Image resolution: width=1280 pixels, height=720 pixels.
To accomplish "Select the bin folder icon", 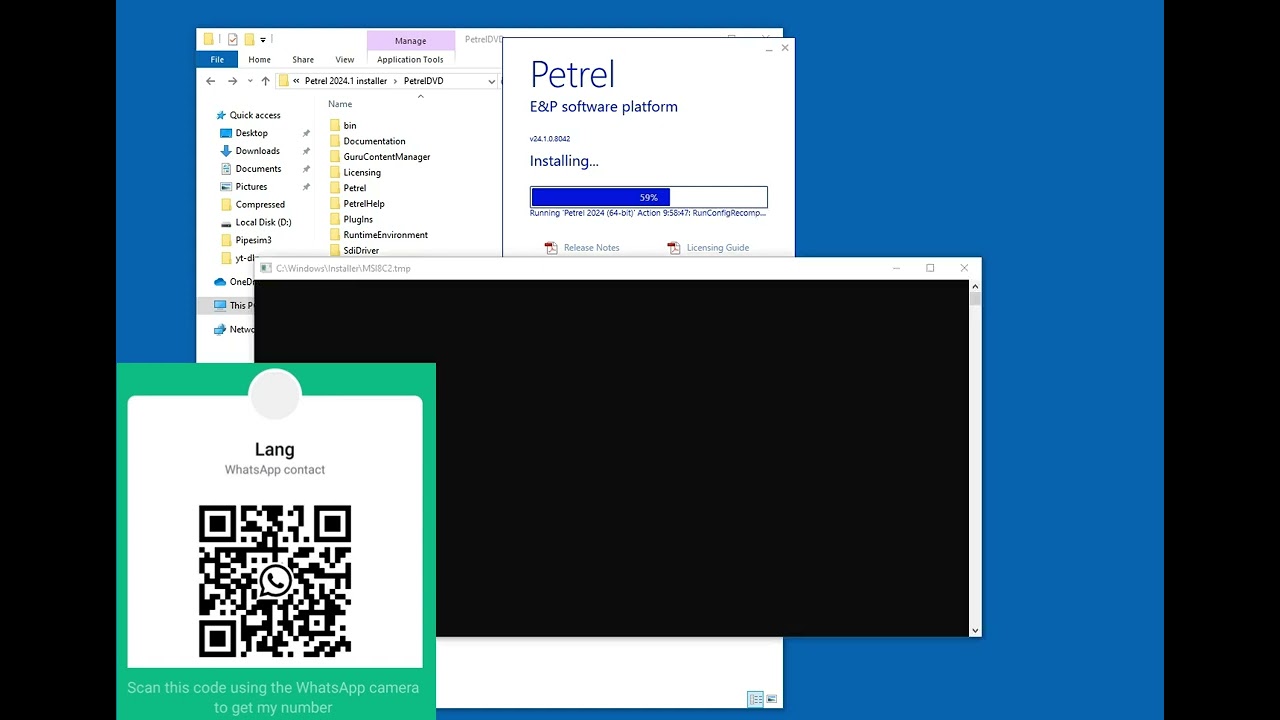I will click(x=335, y=125).
